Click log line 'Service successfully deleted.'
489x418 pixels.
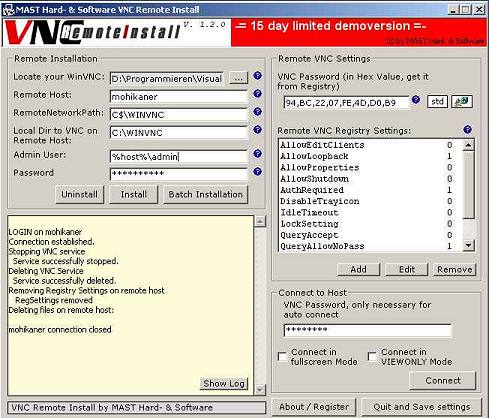(64, 281)
